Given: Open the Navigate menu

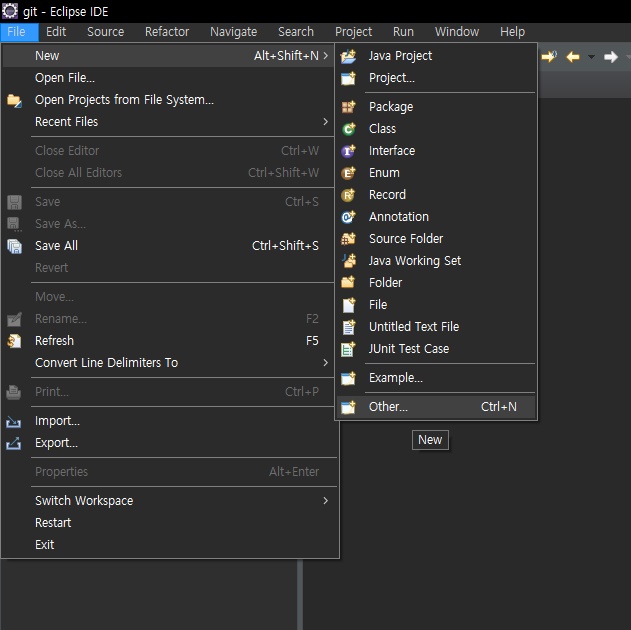Looking at the screenshot, I should point(234,32).
